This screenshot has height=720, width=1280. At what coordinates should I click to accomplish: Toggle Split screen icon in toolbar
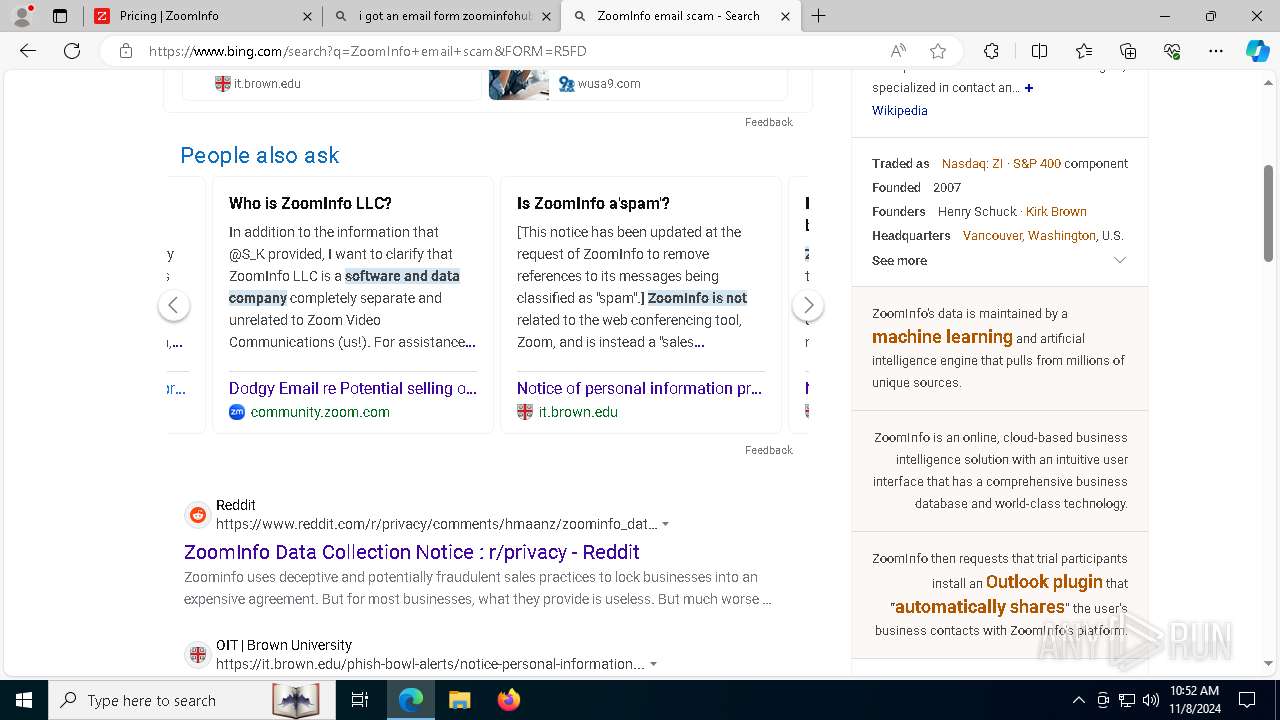coord(1039,51)
